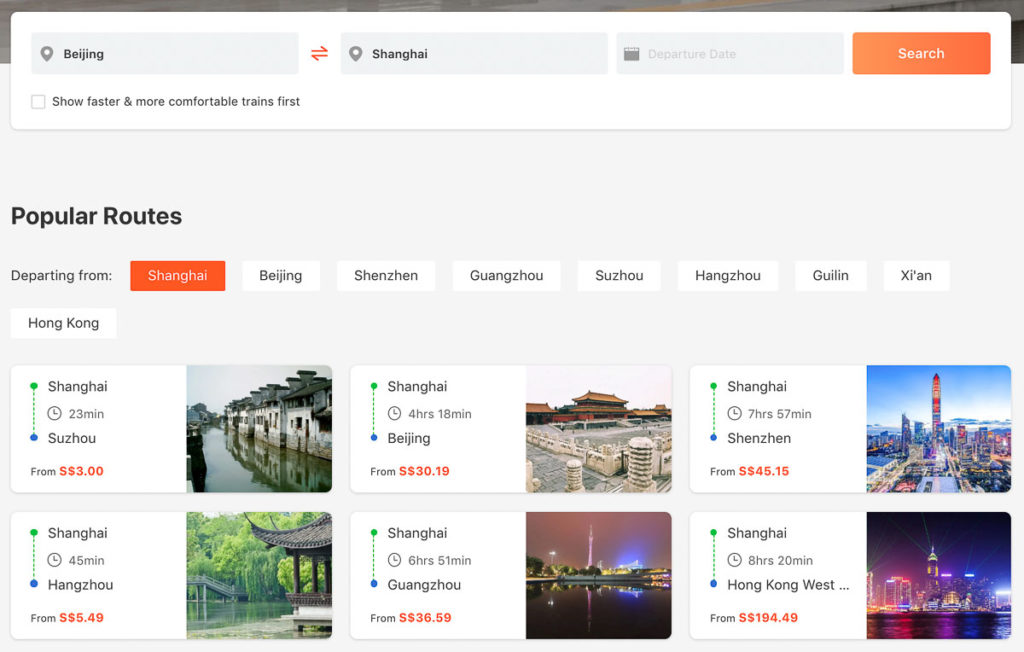Click the Popular Routes heading
Viewport: 1024px width, 652px height.
(x=97, y=216)
